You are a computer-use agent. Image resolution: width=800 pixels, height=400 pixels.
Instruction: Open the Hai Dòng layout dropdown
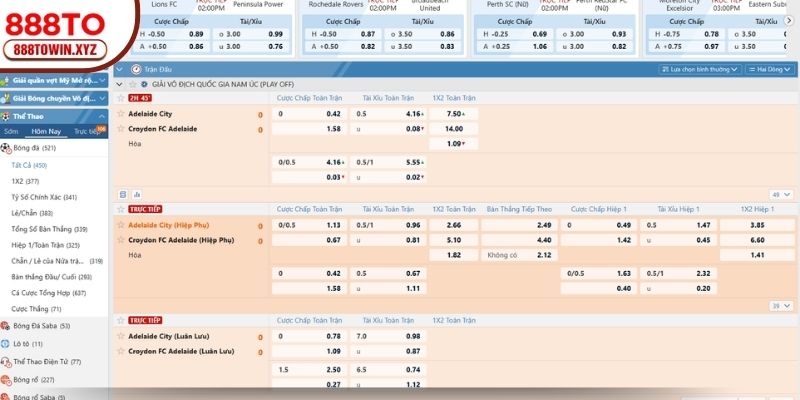pyautogui.click(x=770, y=69)
